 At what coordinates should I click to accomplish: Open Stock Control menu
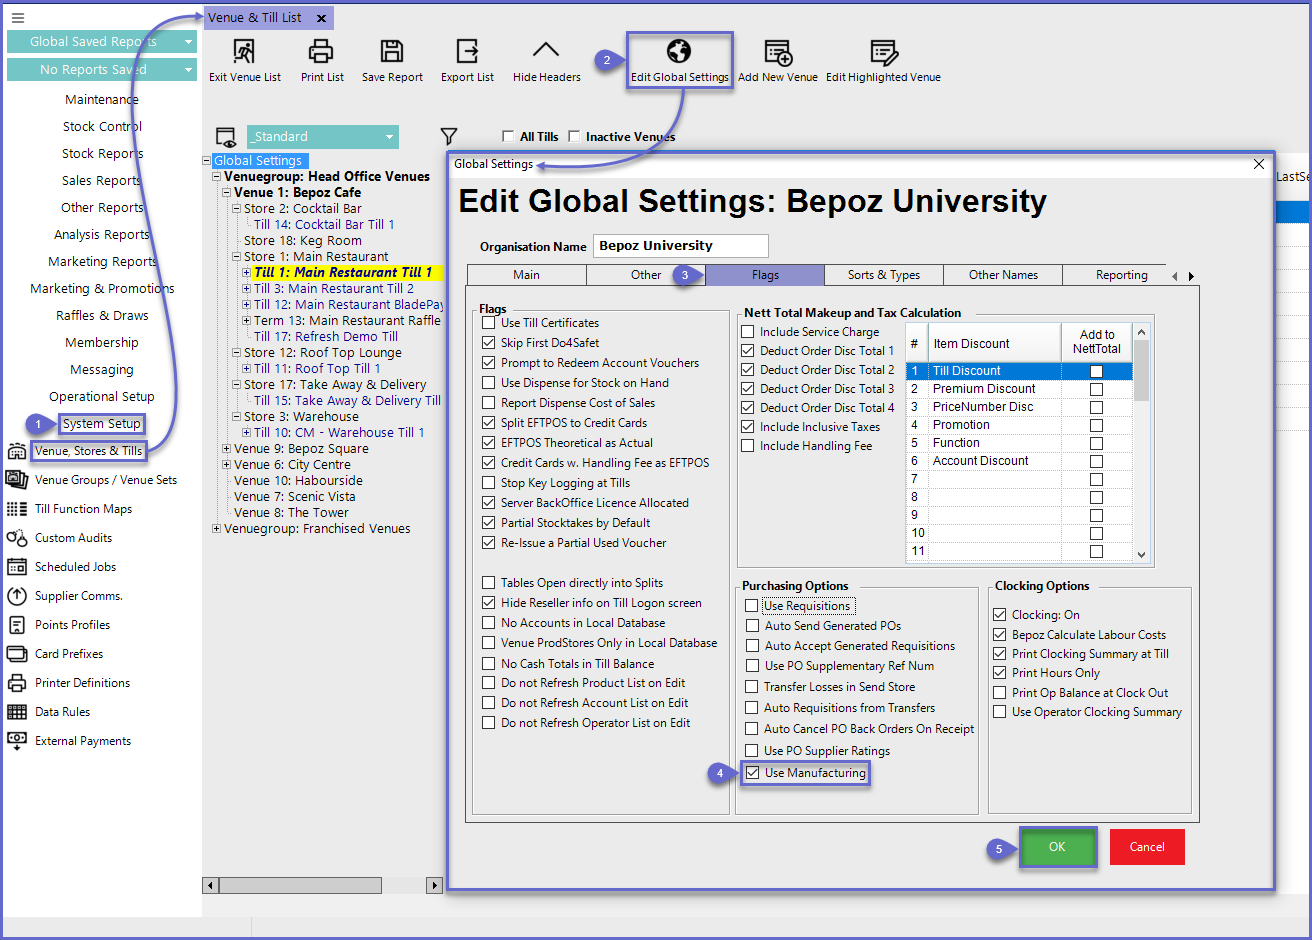(x=102, y=127)
